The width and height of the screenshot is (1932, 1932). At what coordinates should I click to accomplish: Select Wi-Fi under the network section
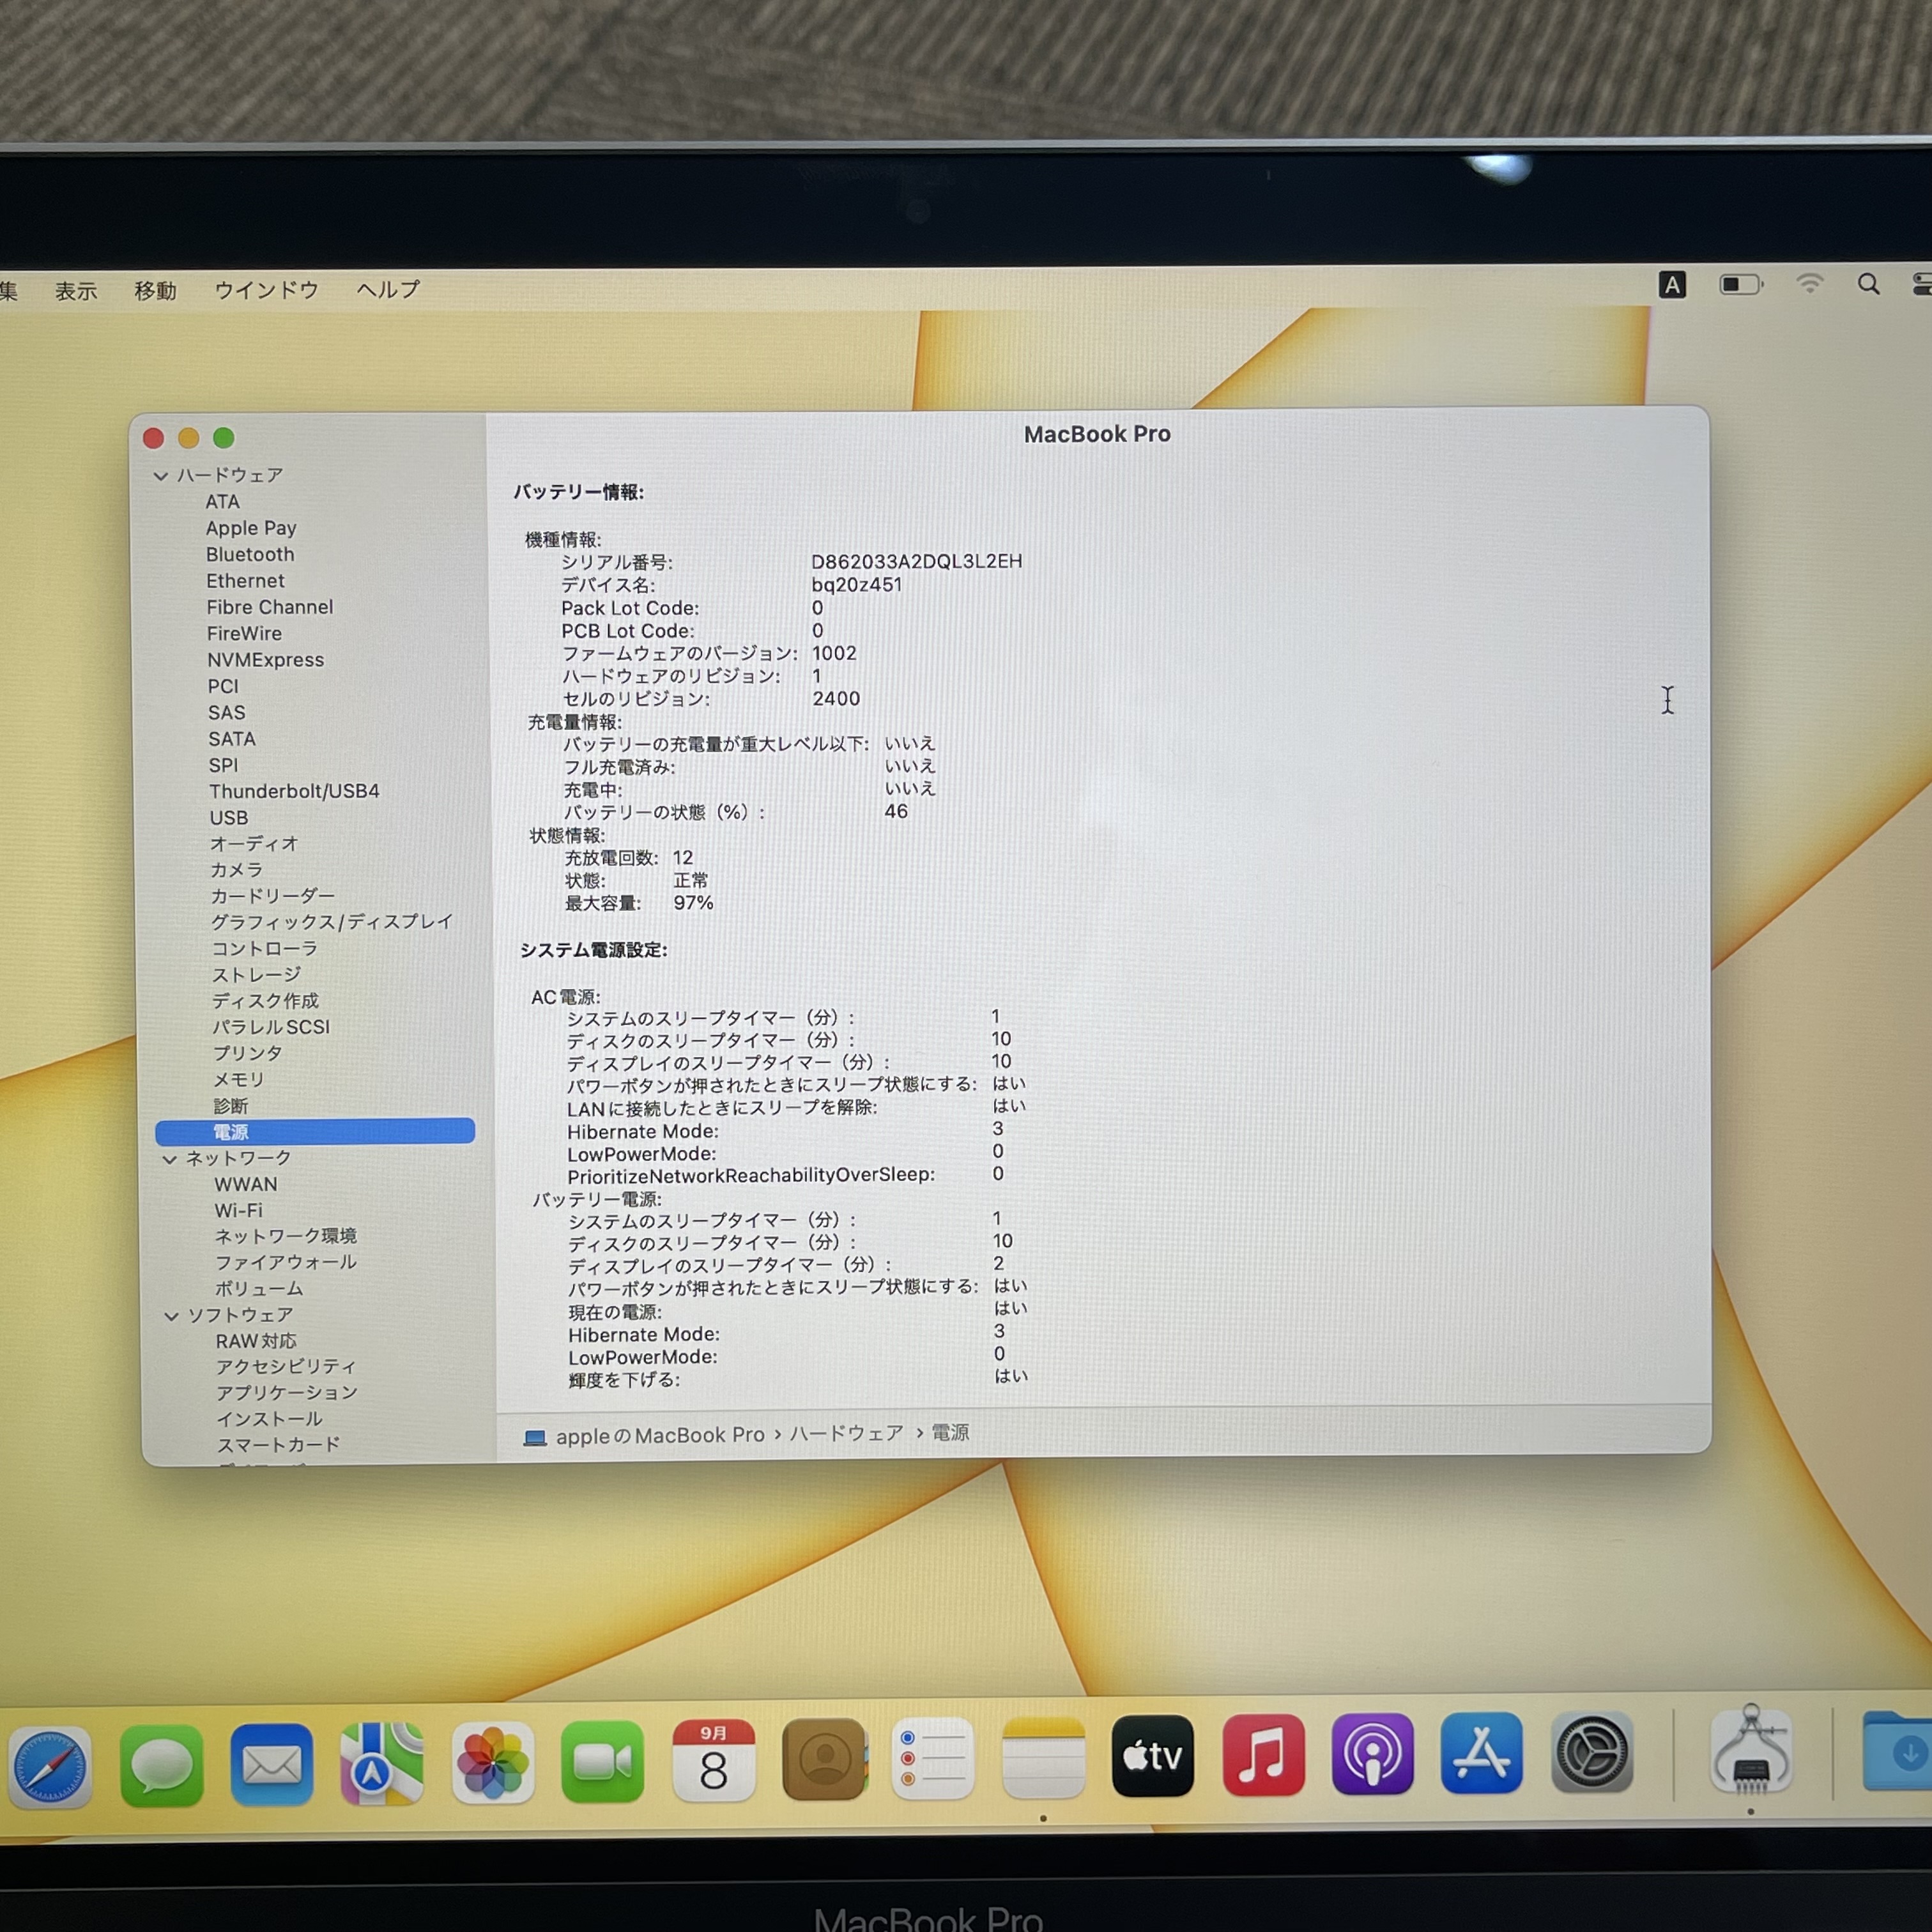tap(238, 1210)
